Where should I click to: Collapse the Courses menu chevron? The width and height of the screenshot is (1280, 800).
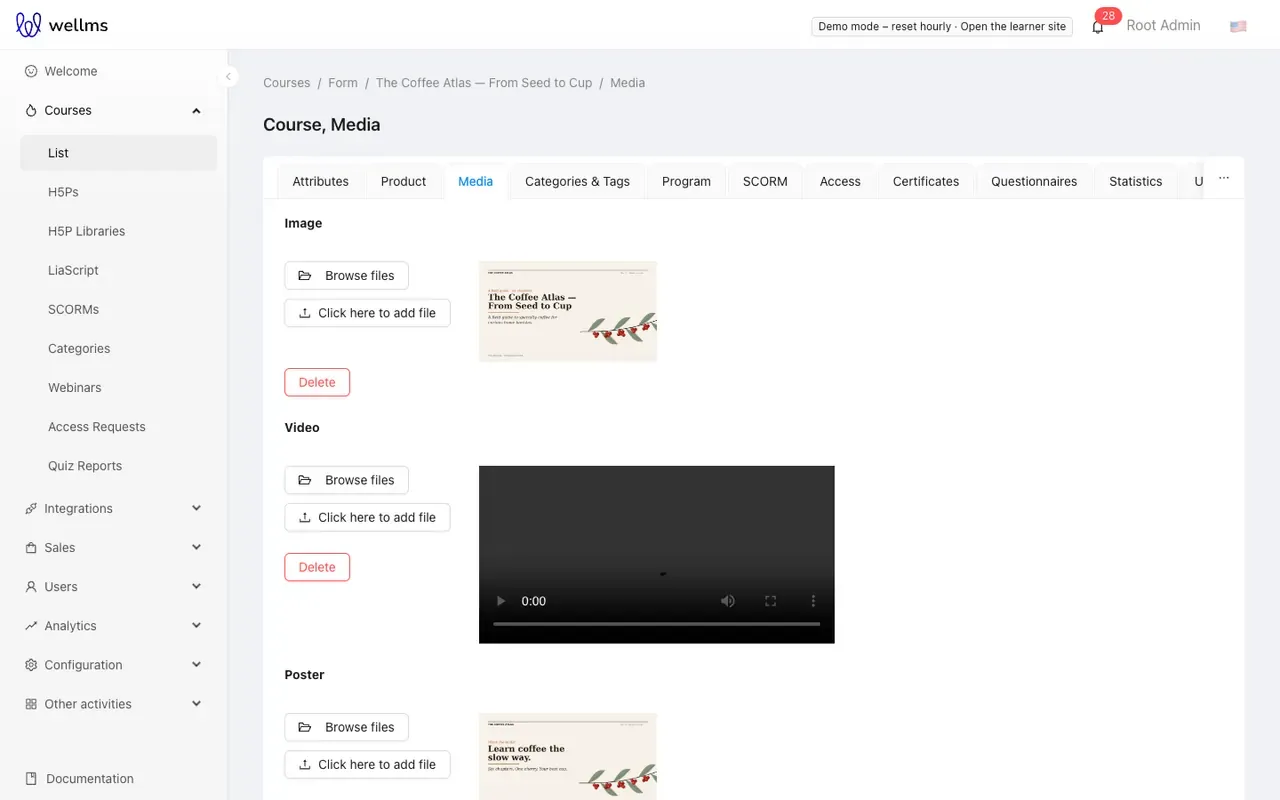196,111
